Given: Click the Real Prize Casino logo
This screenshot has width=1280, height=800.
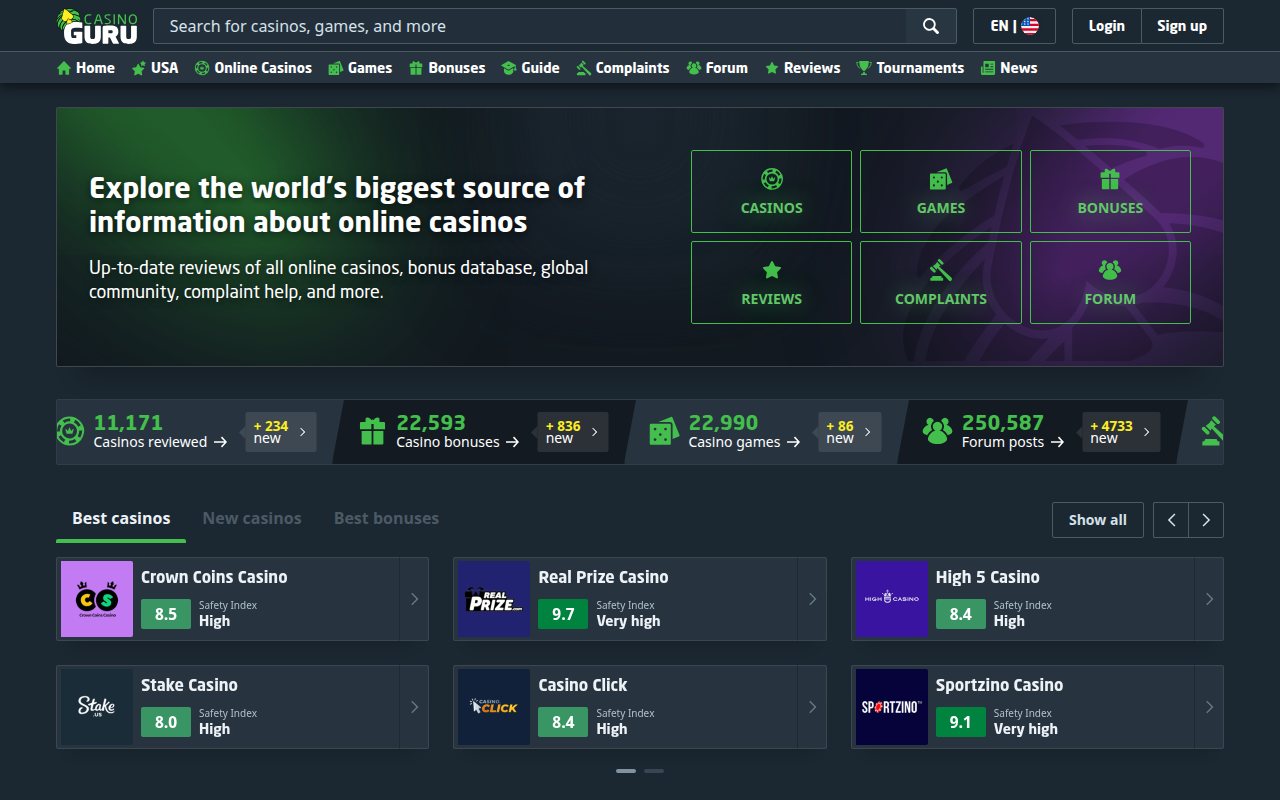Looking at the screenshot, I should pyautogui.click(x=494, y=599).
